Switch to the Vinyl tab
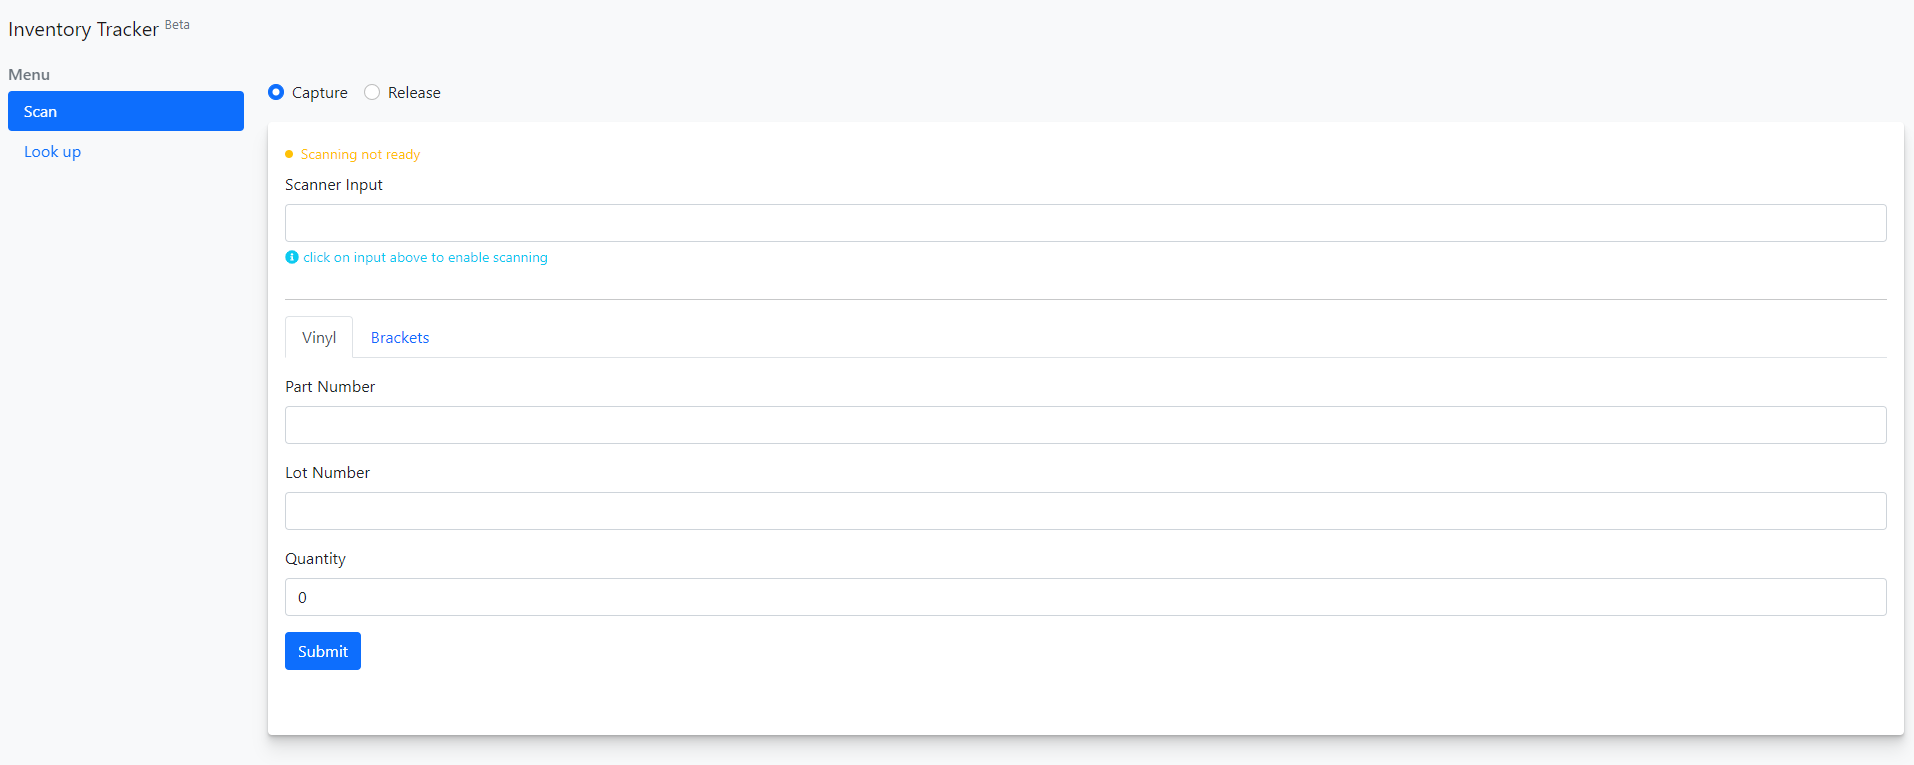The image size is (1914, 765). (319, 337)
